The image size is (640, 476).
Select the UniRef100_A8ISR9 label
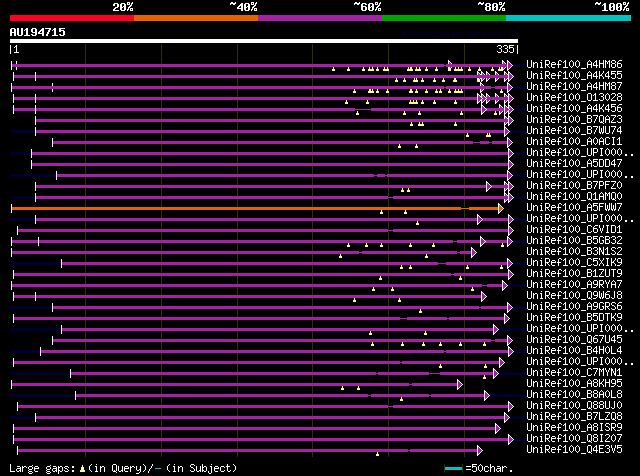[x=574, y=428]
